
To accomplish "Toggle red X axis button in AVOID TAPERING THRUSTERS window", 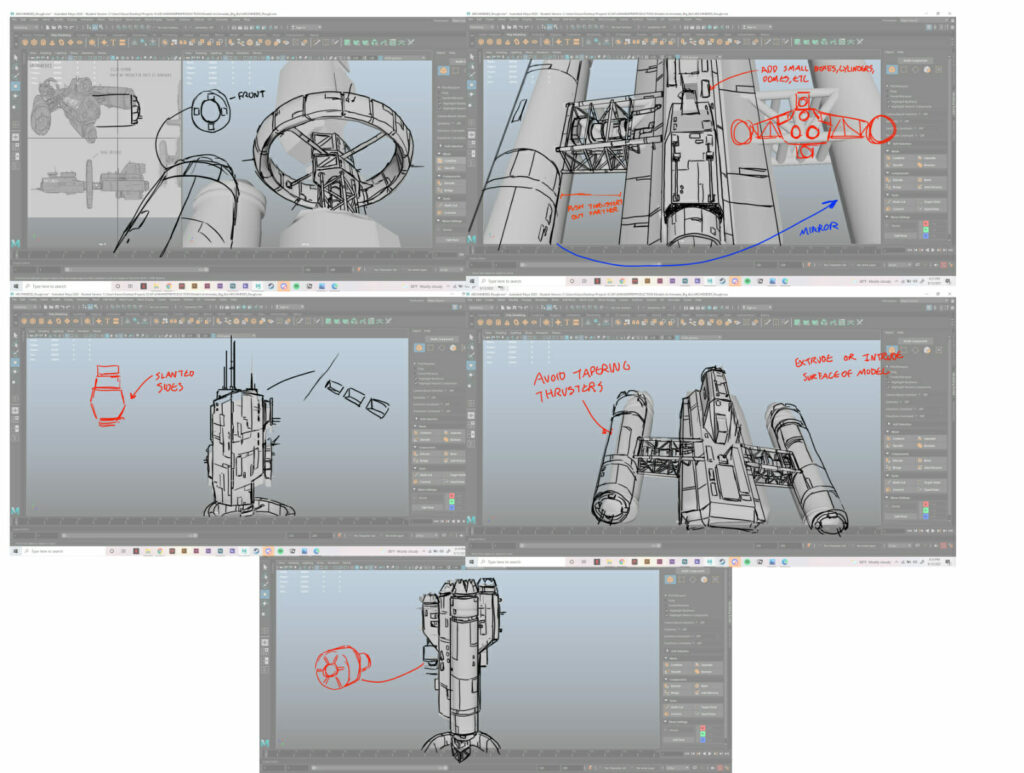I will click(x=925, y=504).
